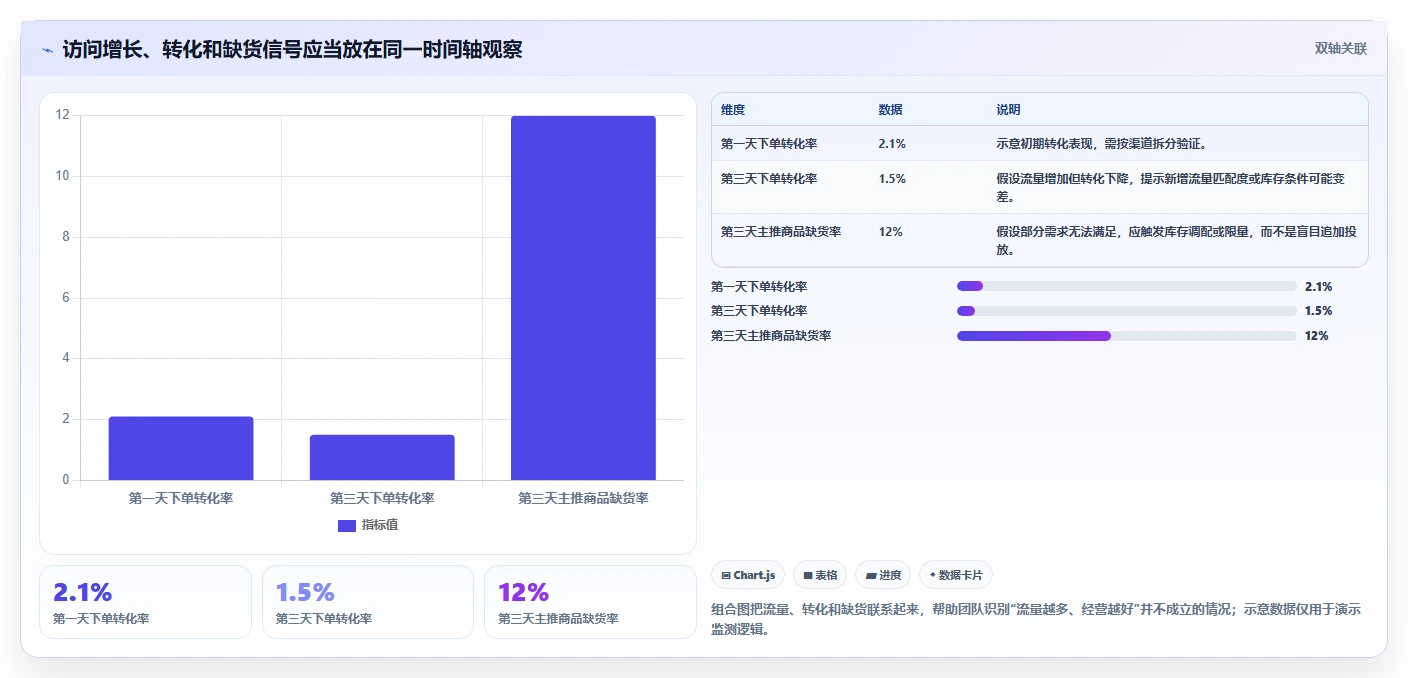Click the Chart.js tag chip
The width and height of the screenshot is (1408, 678).
(748, 575)
